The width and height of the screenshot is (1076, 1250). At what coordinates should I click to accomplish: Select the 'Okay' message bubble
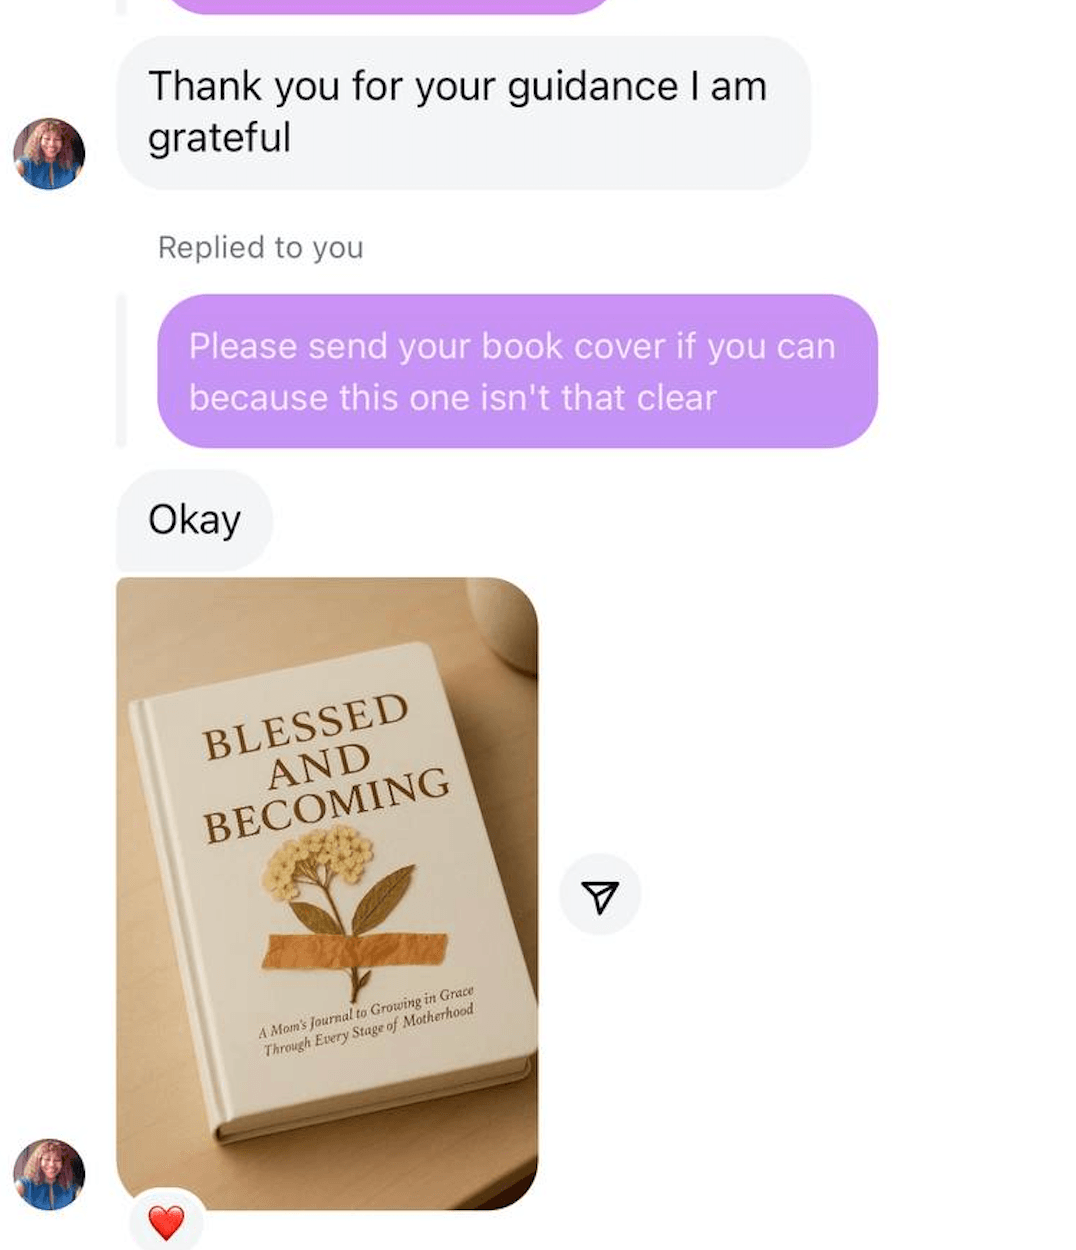point(194,520)
